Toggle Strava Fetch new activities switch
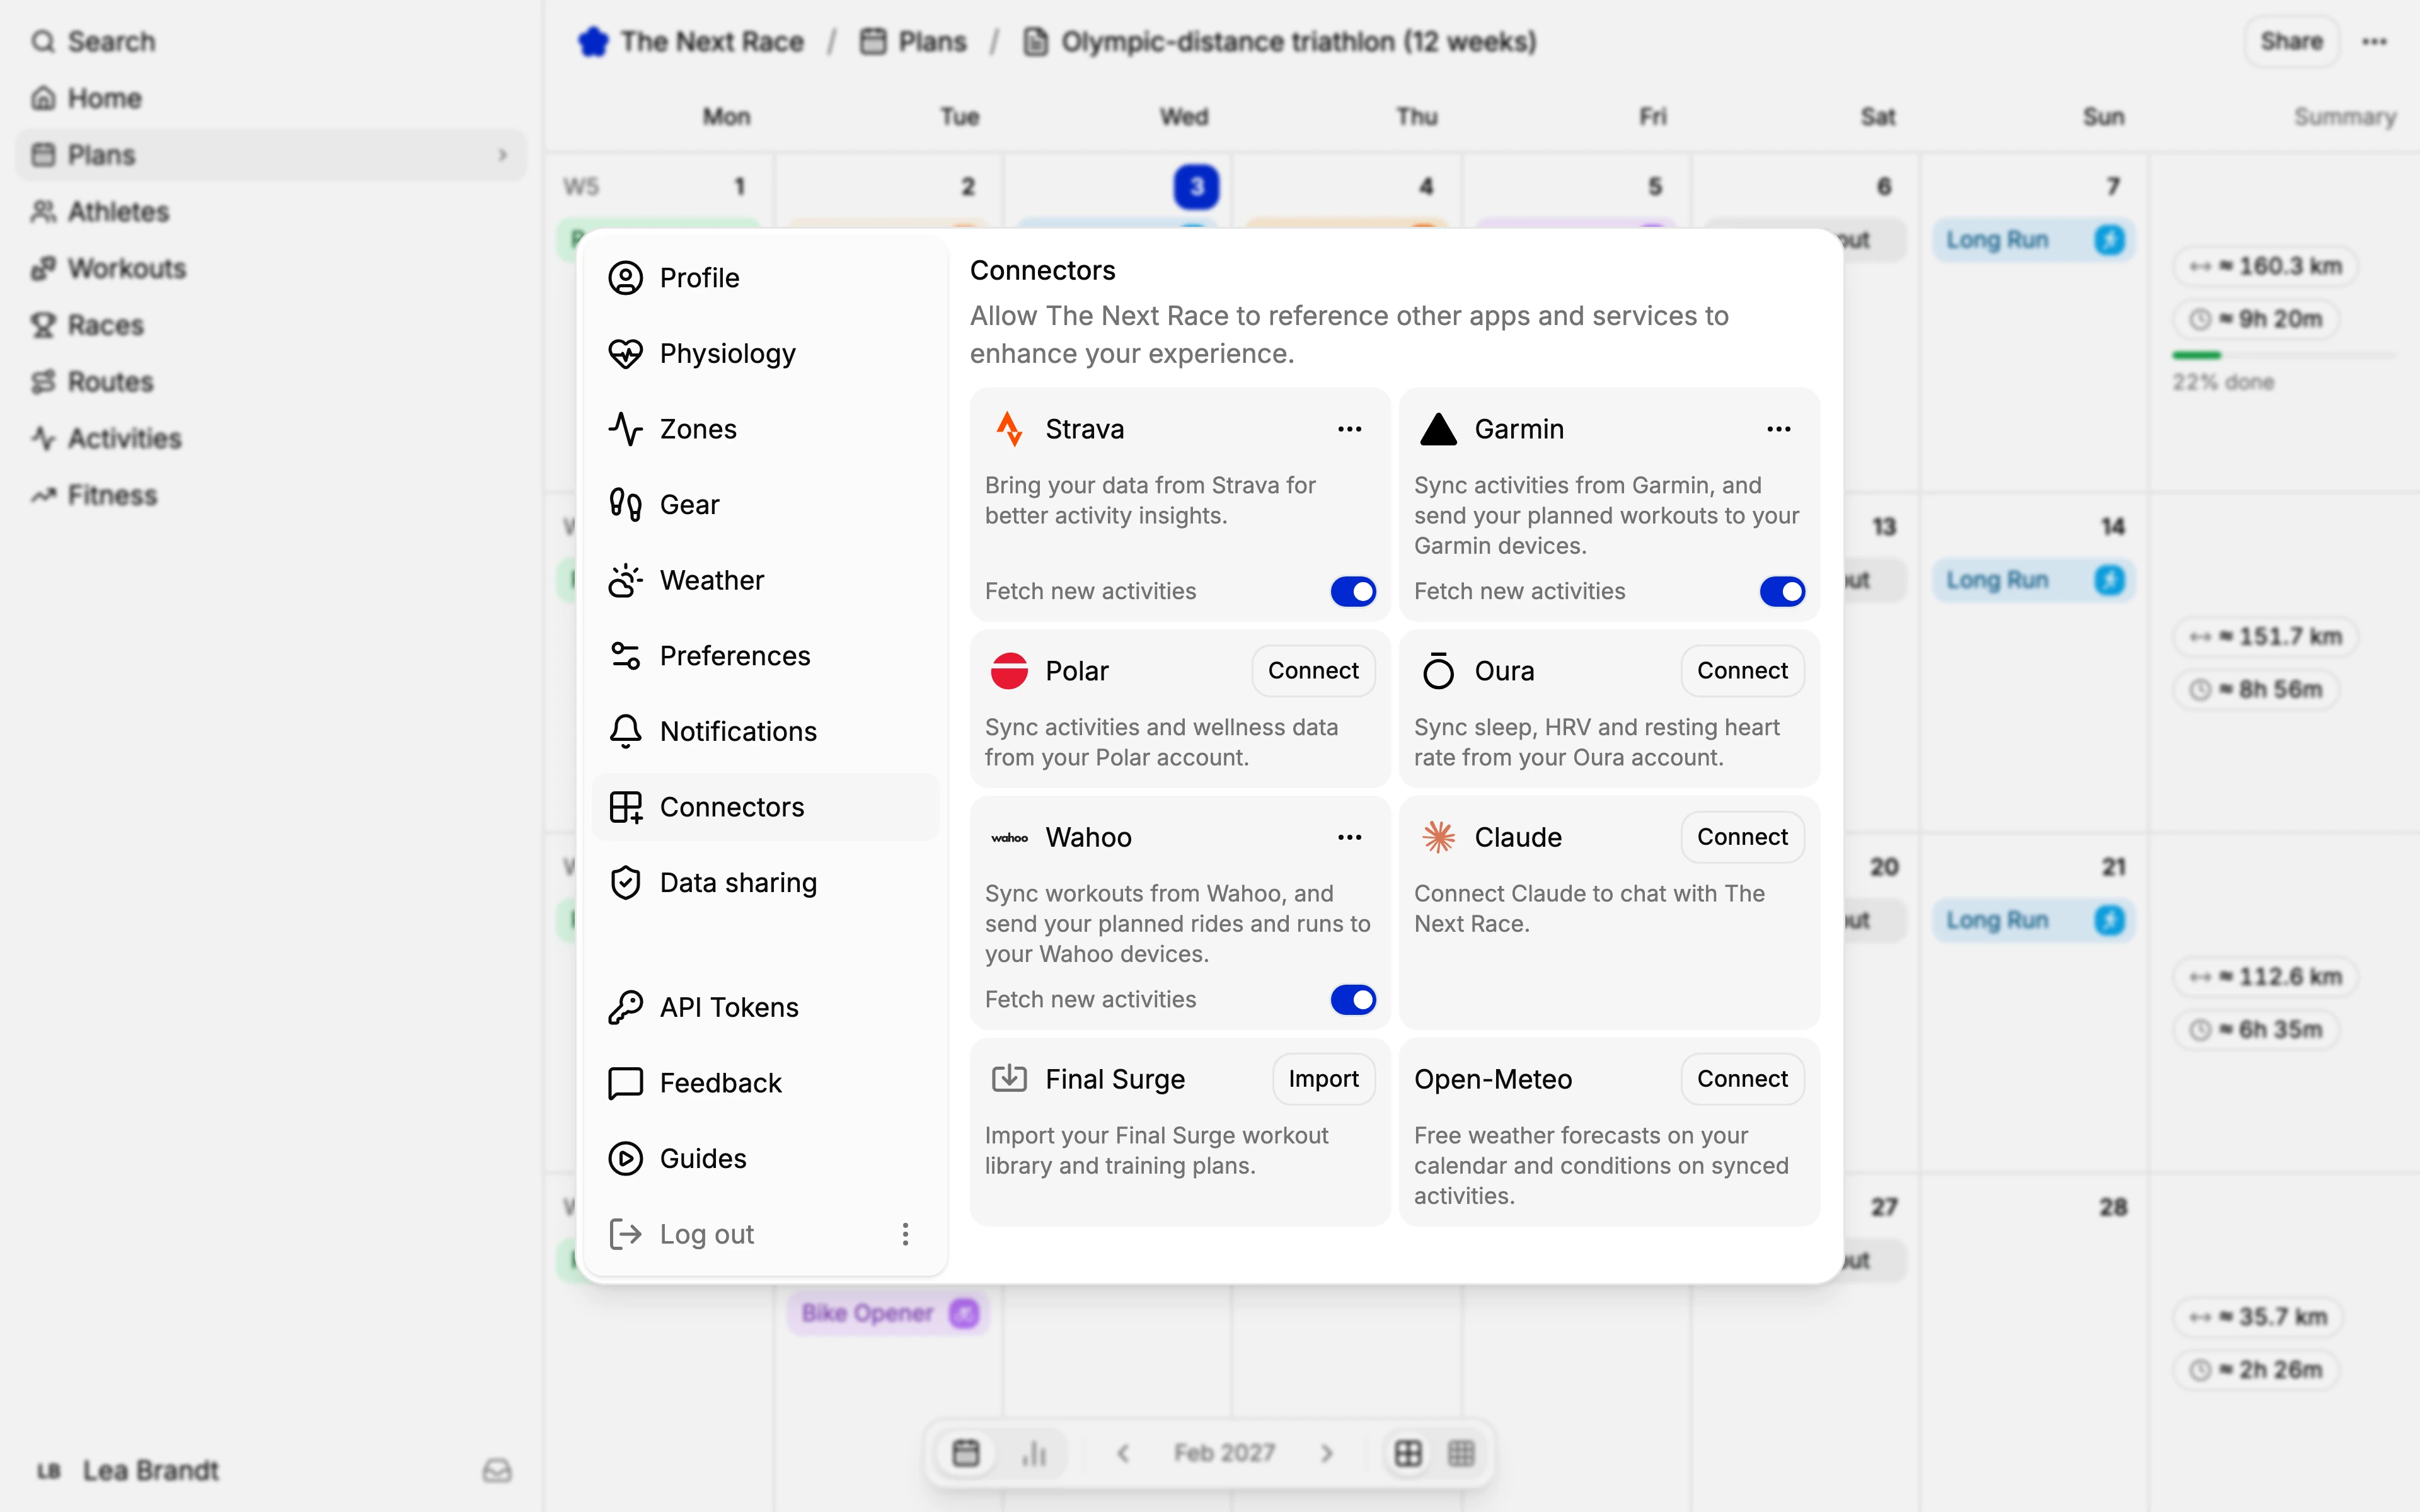This screenshot has width=2420, height=1512. [1353, 591]
